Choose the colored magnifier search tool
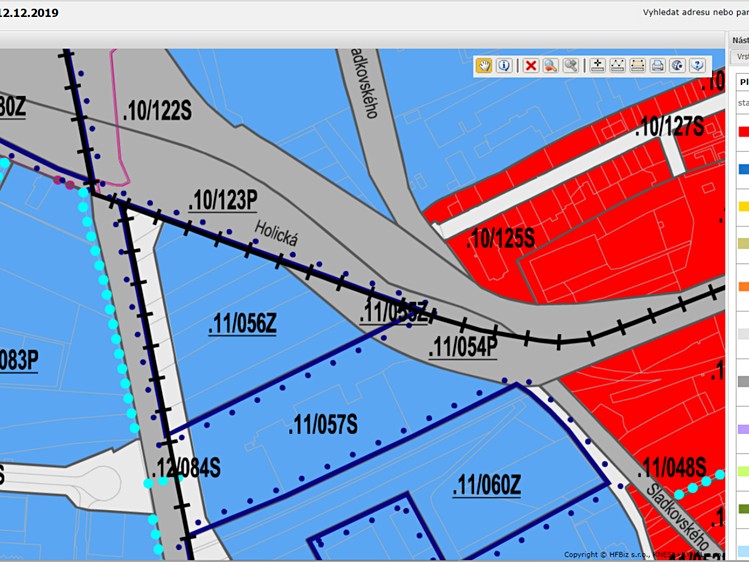Image resolution: width=749 pixels, height=562 pixels. coord(550,65)
